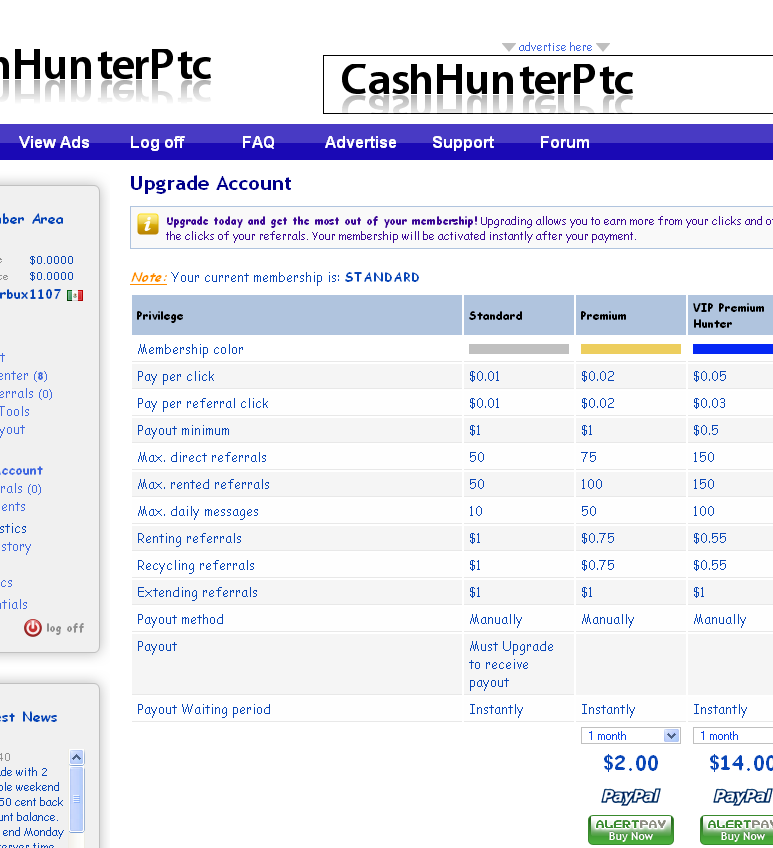The image size is (773, 848).
Task: Click Premium $0.75 Renting referrals value
Action: pyautogui.click(x=598, y=539)
